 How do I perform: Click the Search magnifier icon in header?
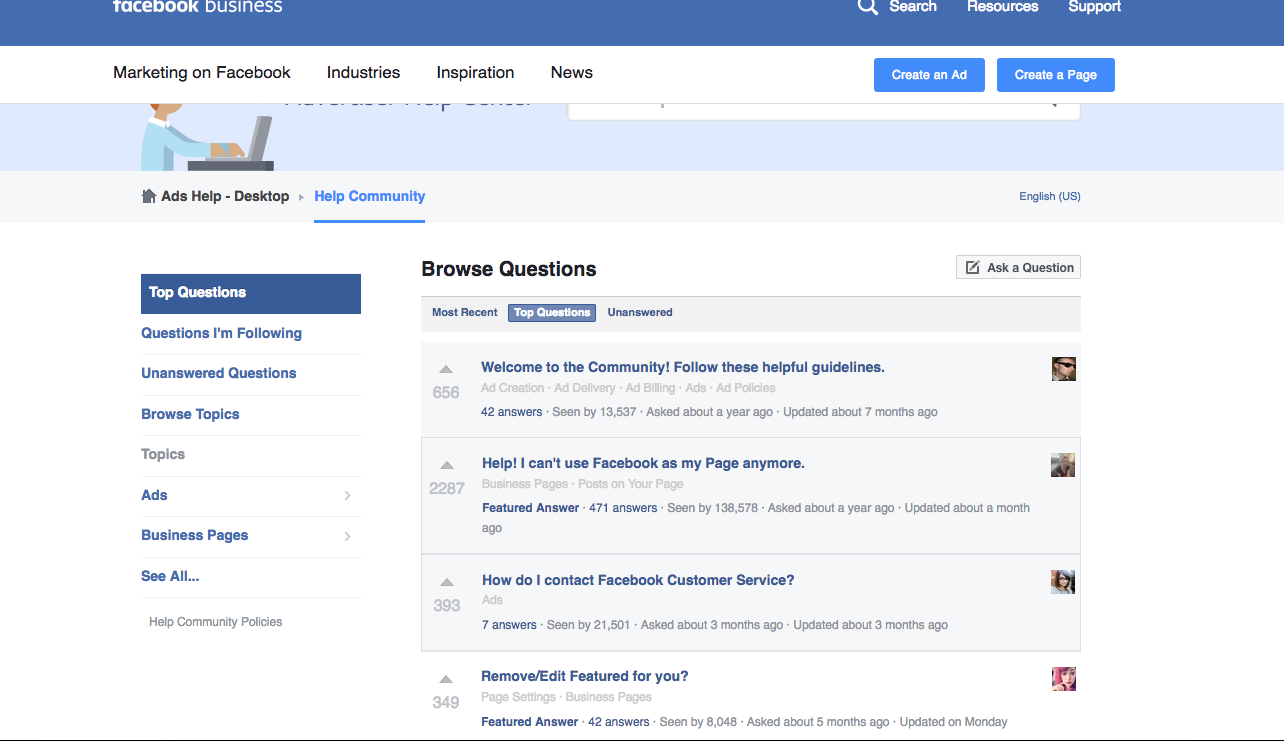pos(868,6)
